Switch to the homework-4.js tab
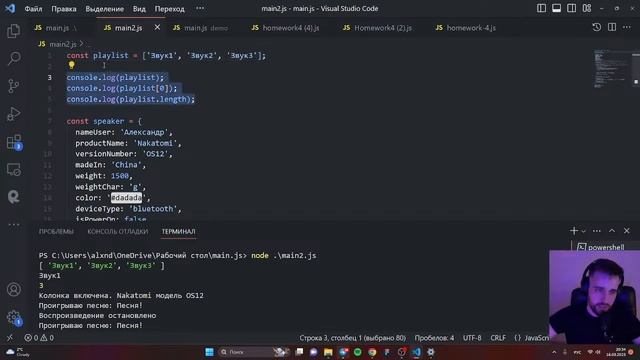This screenshot has height=360, width=640. pyautogui.click(x=466, y=28)
